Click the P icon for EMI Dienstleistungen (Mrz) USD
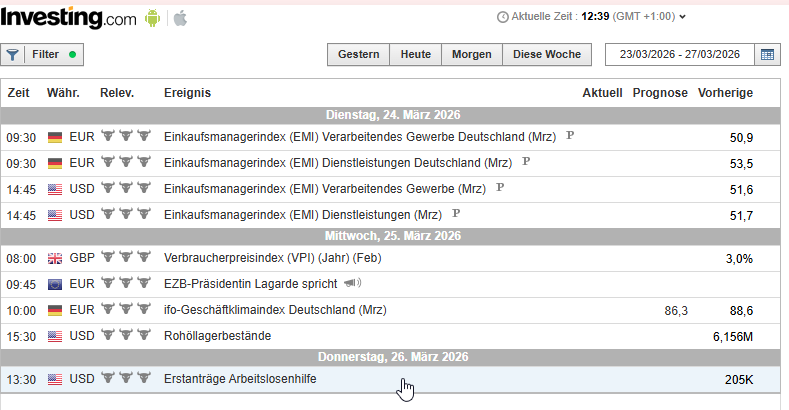789x410 pixels. [x=456, y=213]
